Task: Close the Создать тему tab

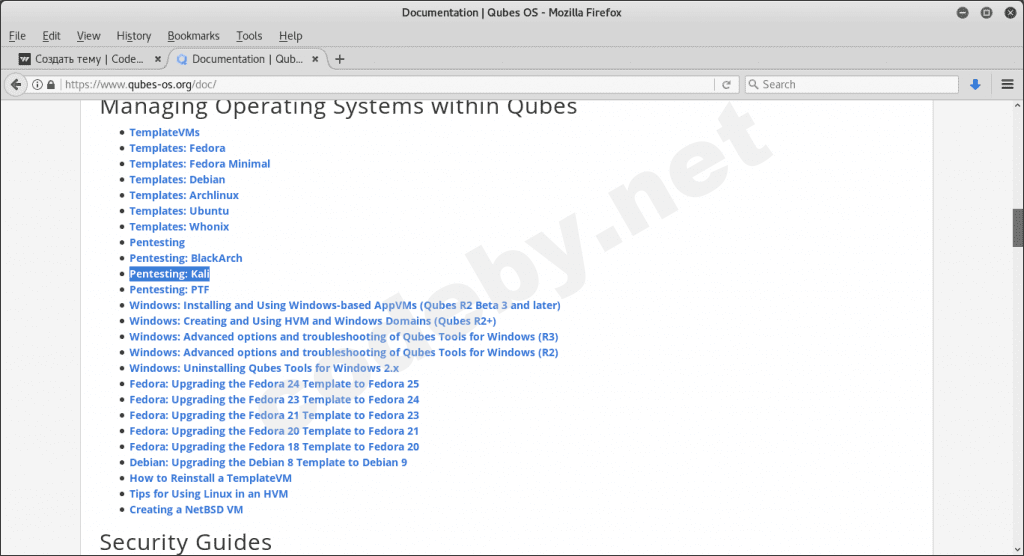Action: pos(157,59)
